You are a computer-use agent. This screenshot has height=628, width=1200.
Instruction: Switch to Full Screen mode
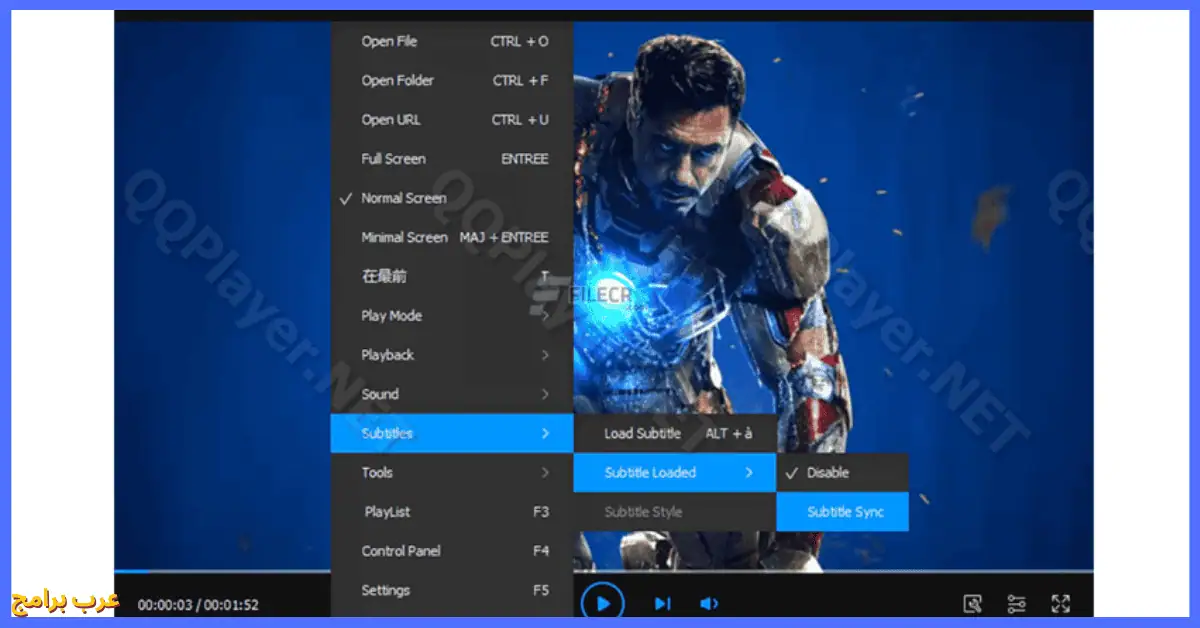coord(452,159)
